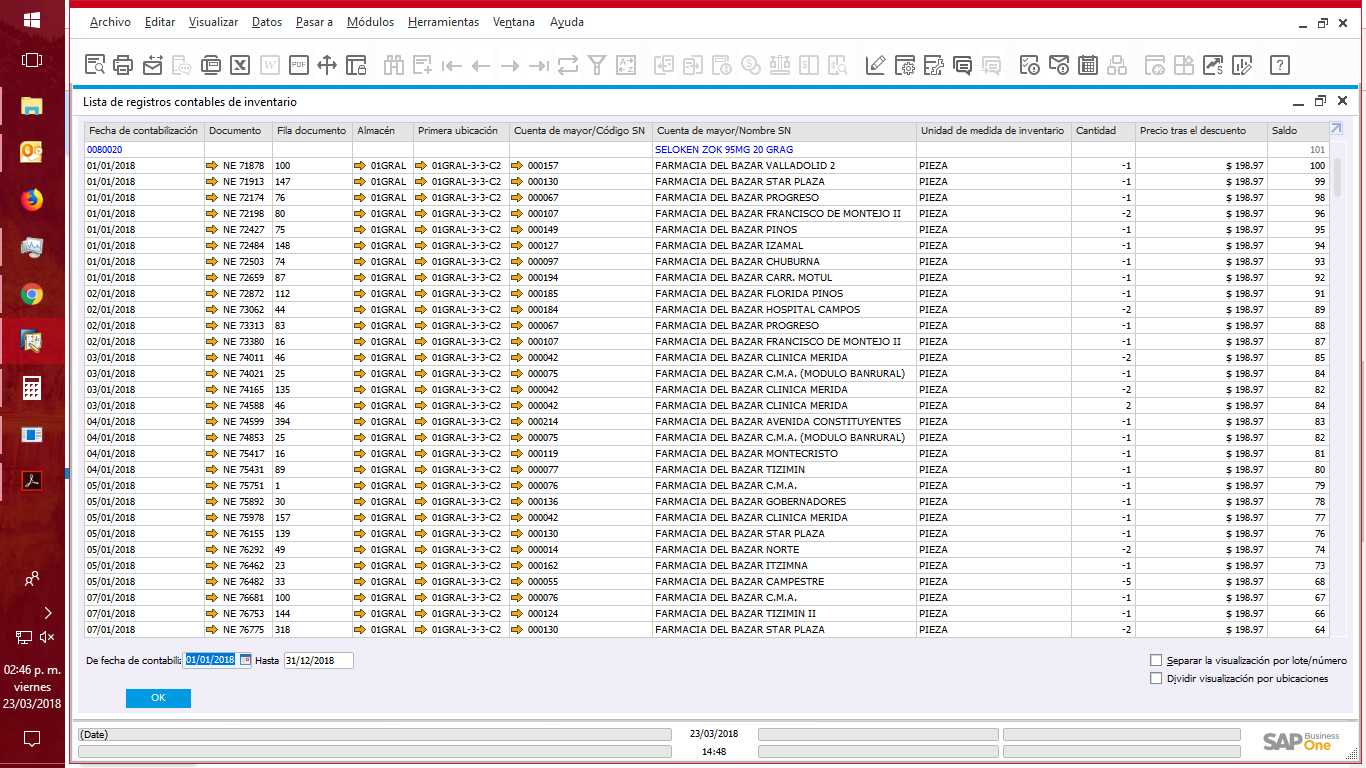Follow the link arrow for account 000130 on row NE 71913
The image size is (1366, 768).
[518, 182]
